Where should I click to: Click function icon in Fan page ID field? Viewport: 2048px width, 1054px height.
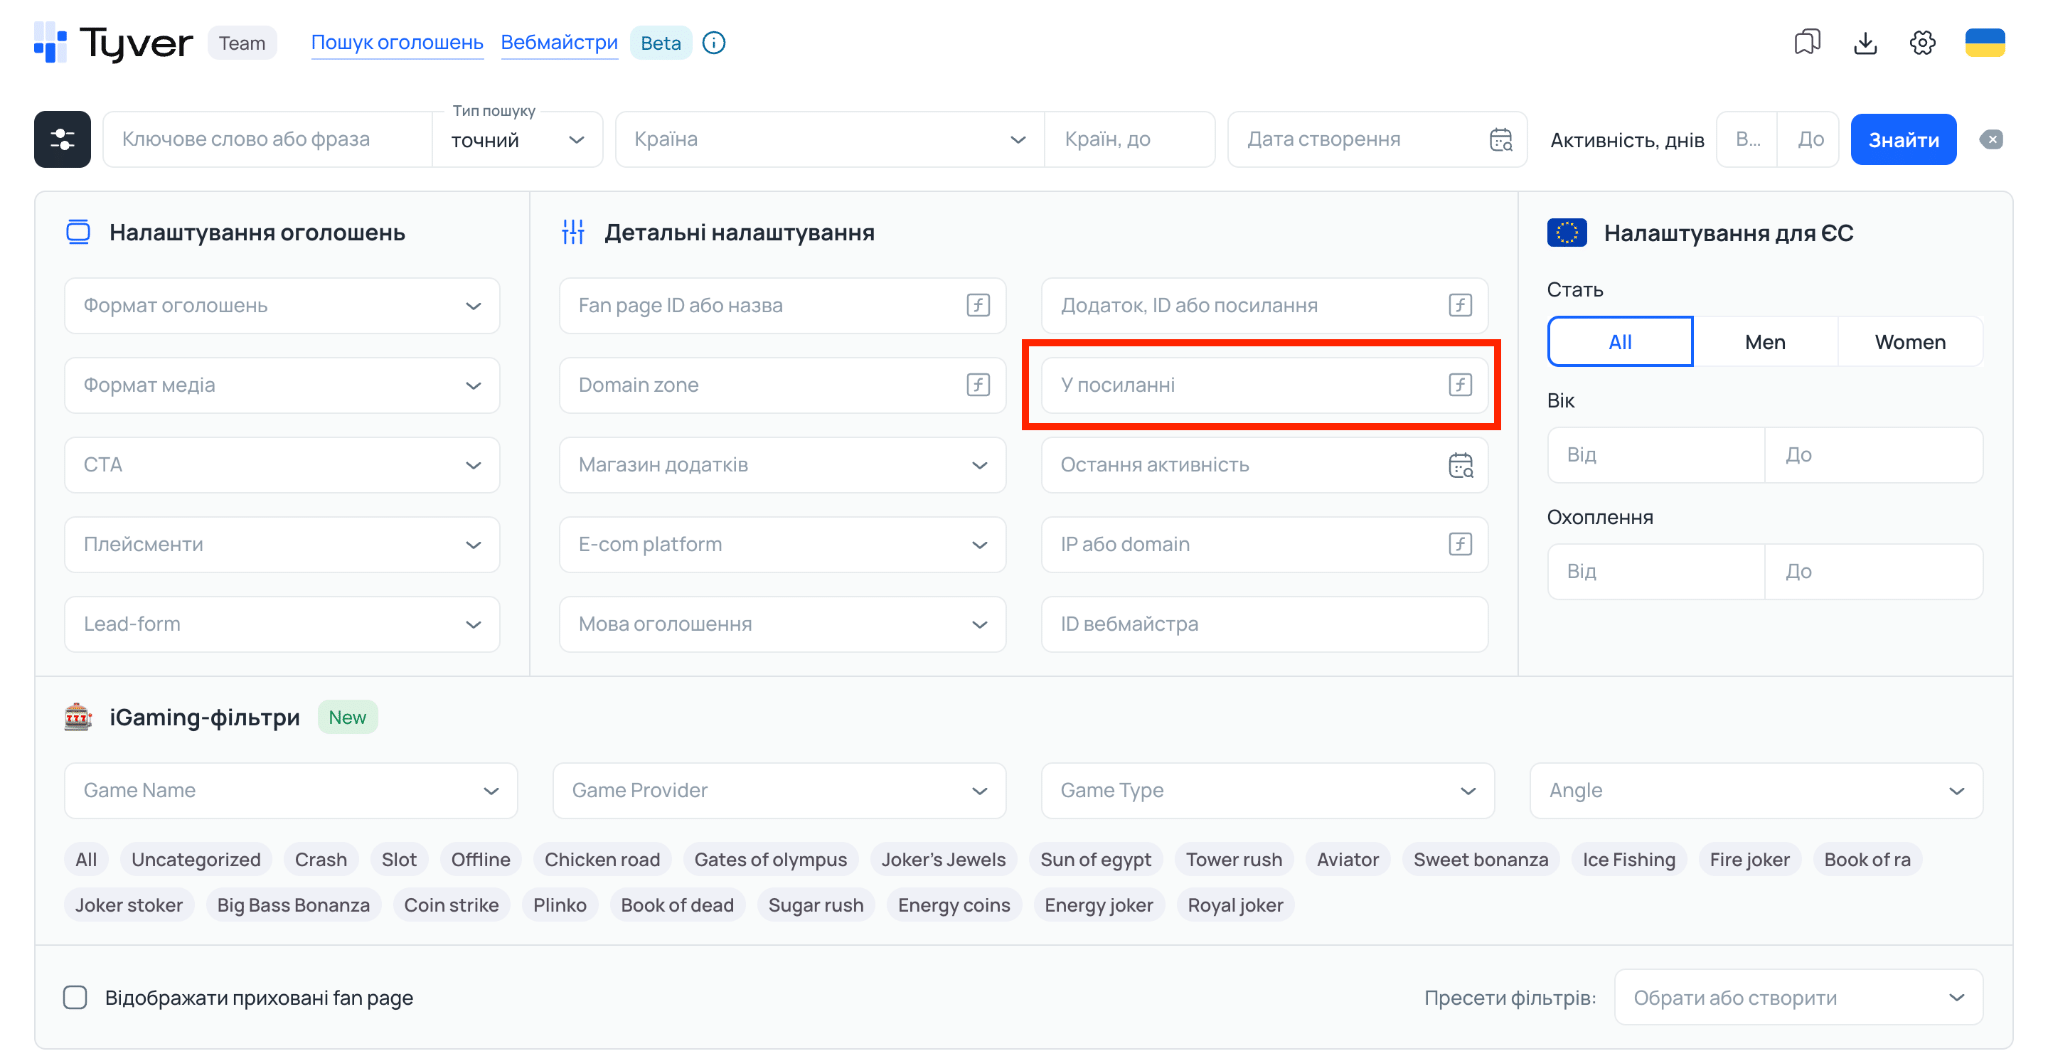pos(978,305)
